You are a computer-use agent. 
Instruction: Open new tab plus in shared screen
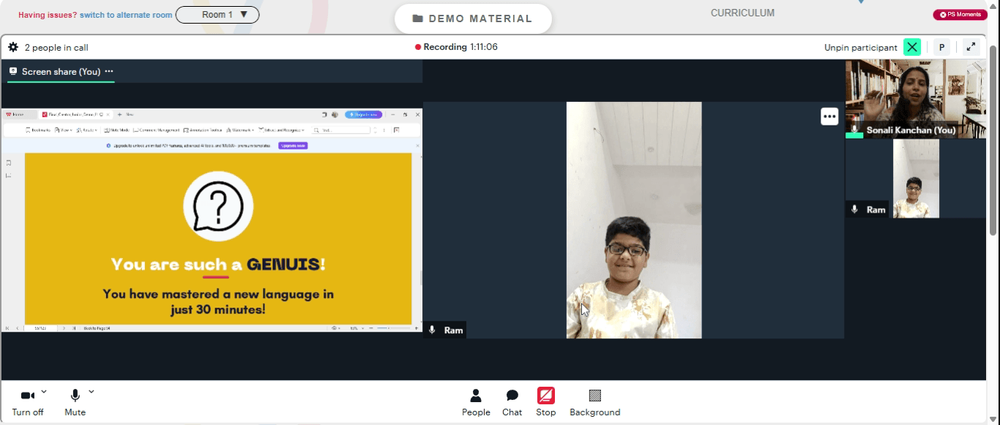tap(120, 115)
